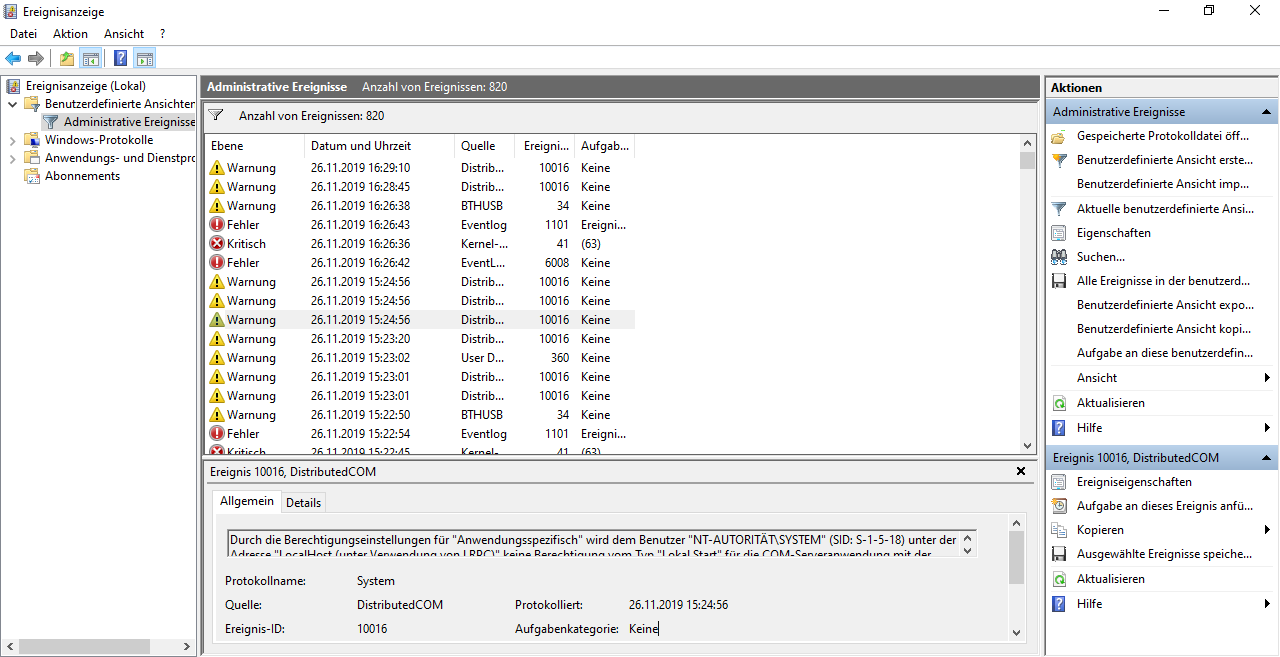The width and height of the screenshot is (1280, 657).
Task: Click the Ereignis-ID value 10016 in details
Action: [x=372, y=629]
